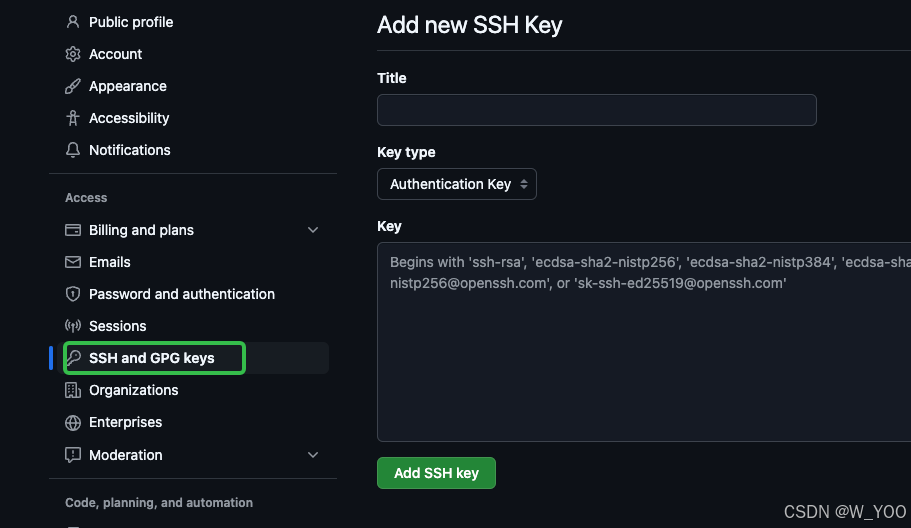Open the Key type dropdown
911x528 pixels.
tap(457, 184)
